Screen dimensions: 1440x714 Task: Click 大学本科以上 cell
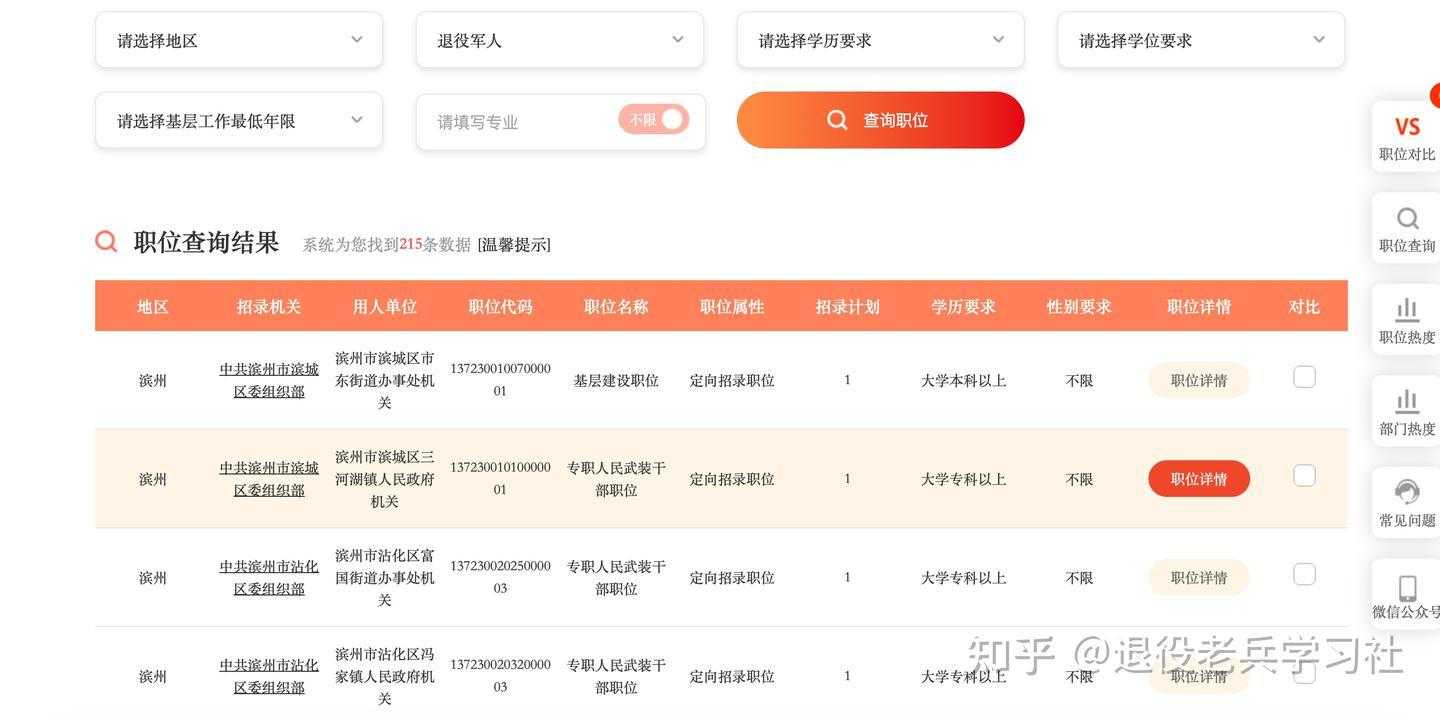[x=963, y=380]
